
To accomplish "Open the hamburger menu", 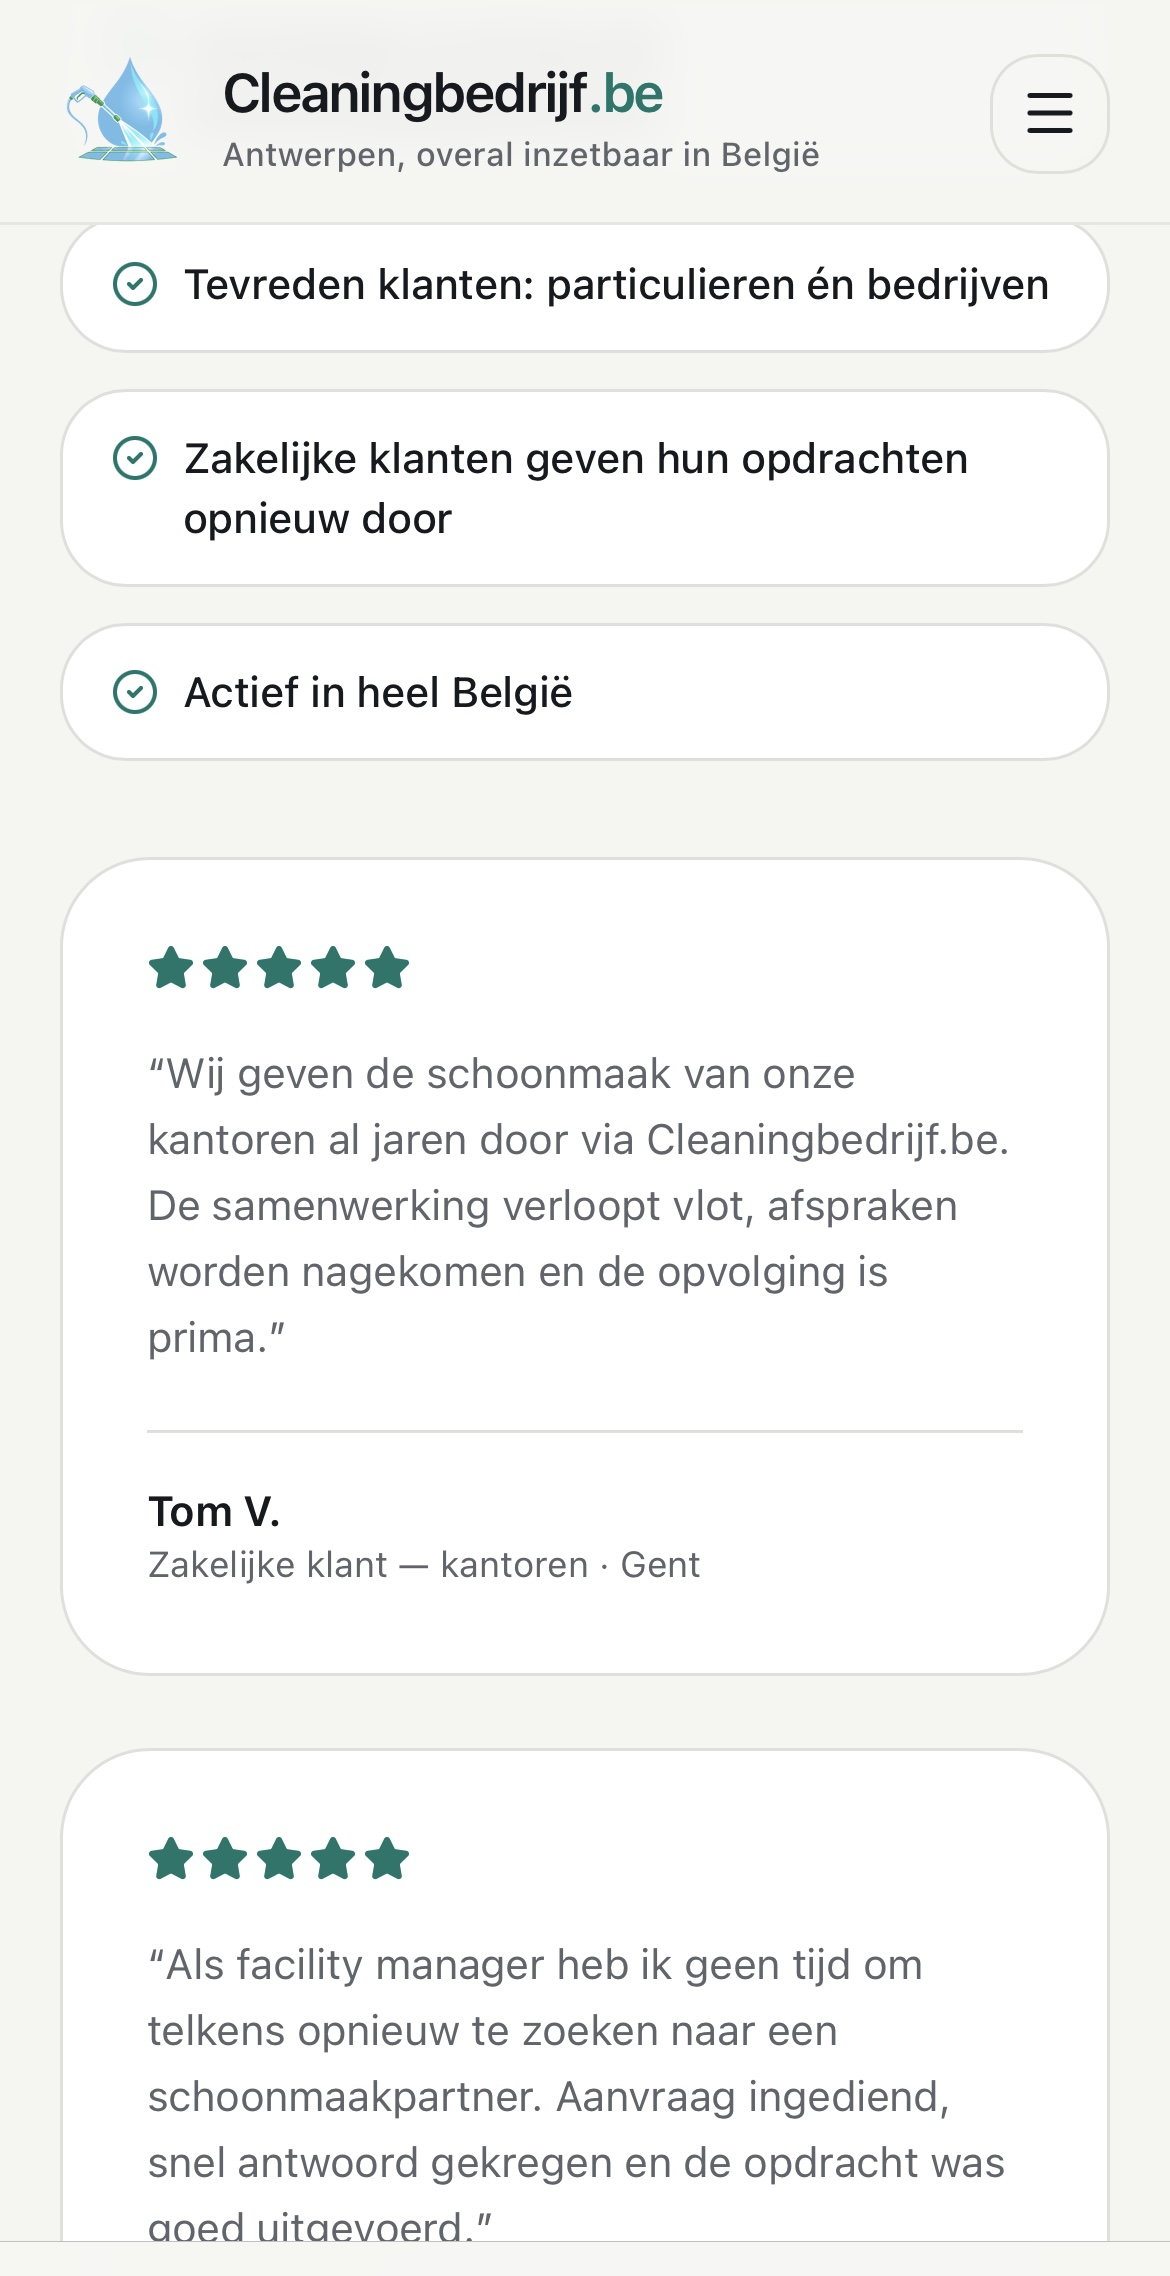I will coord(1049,114).
